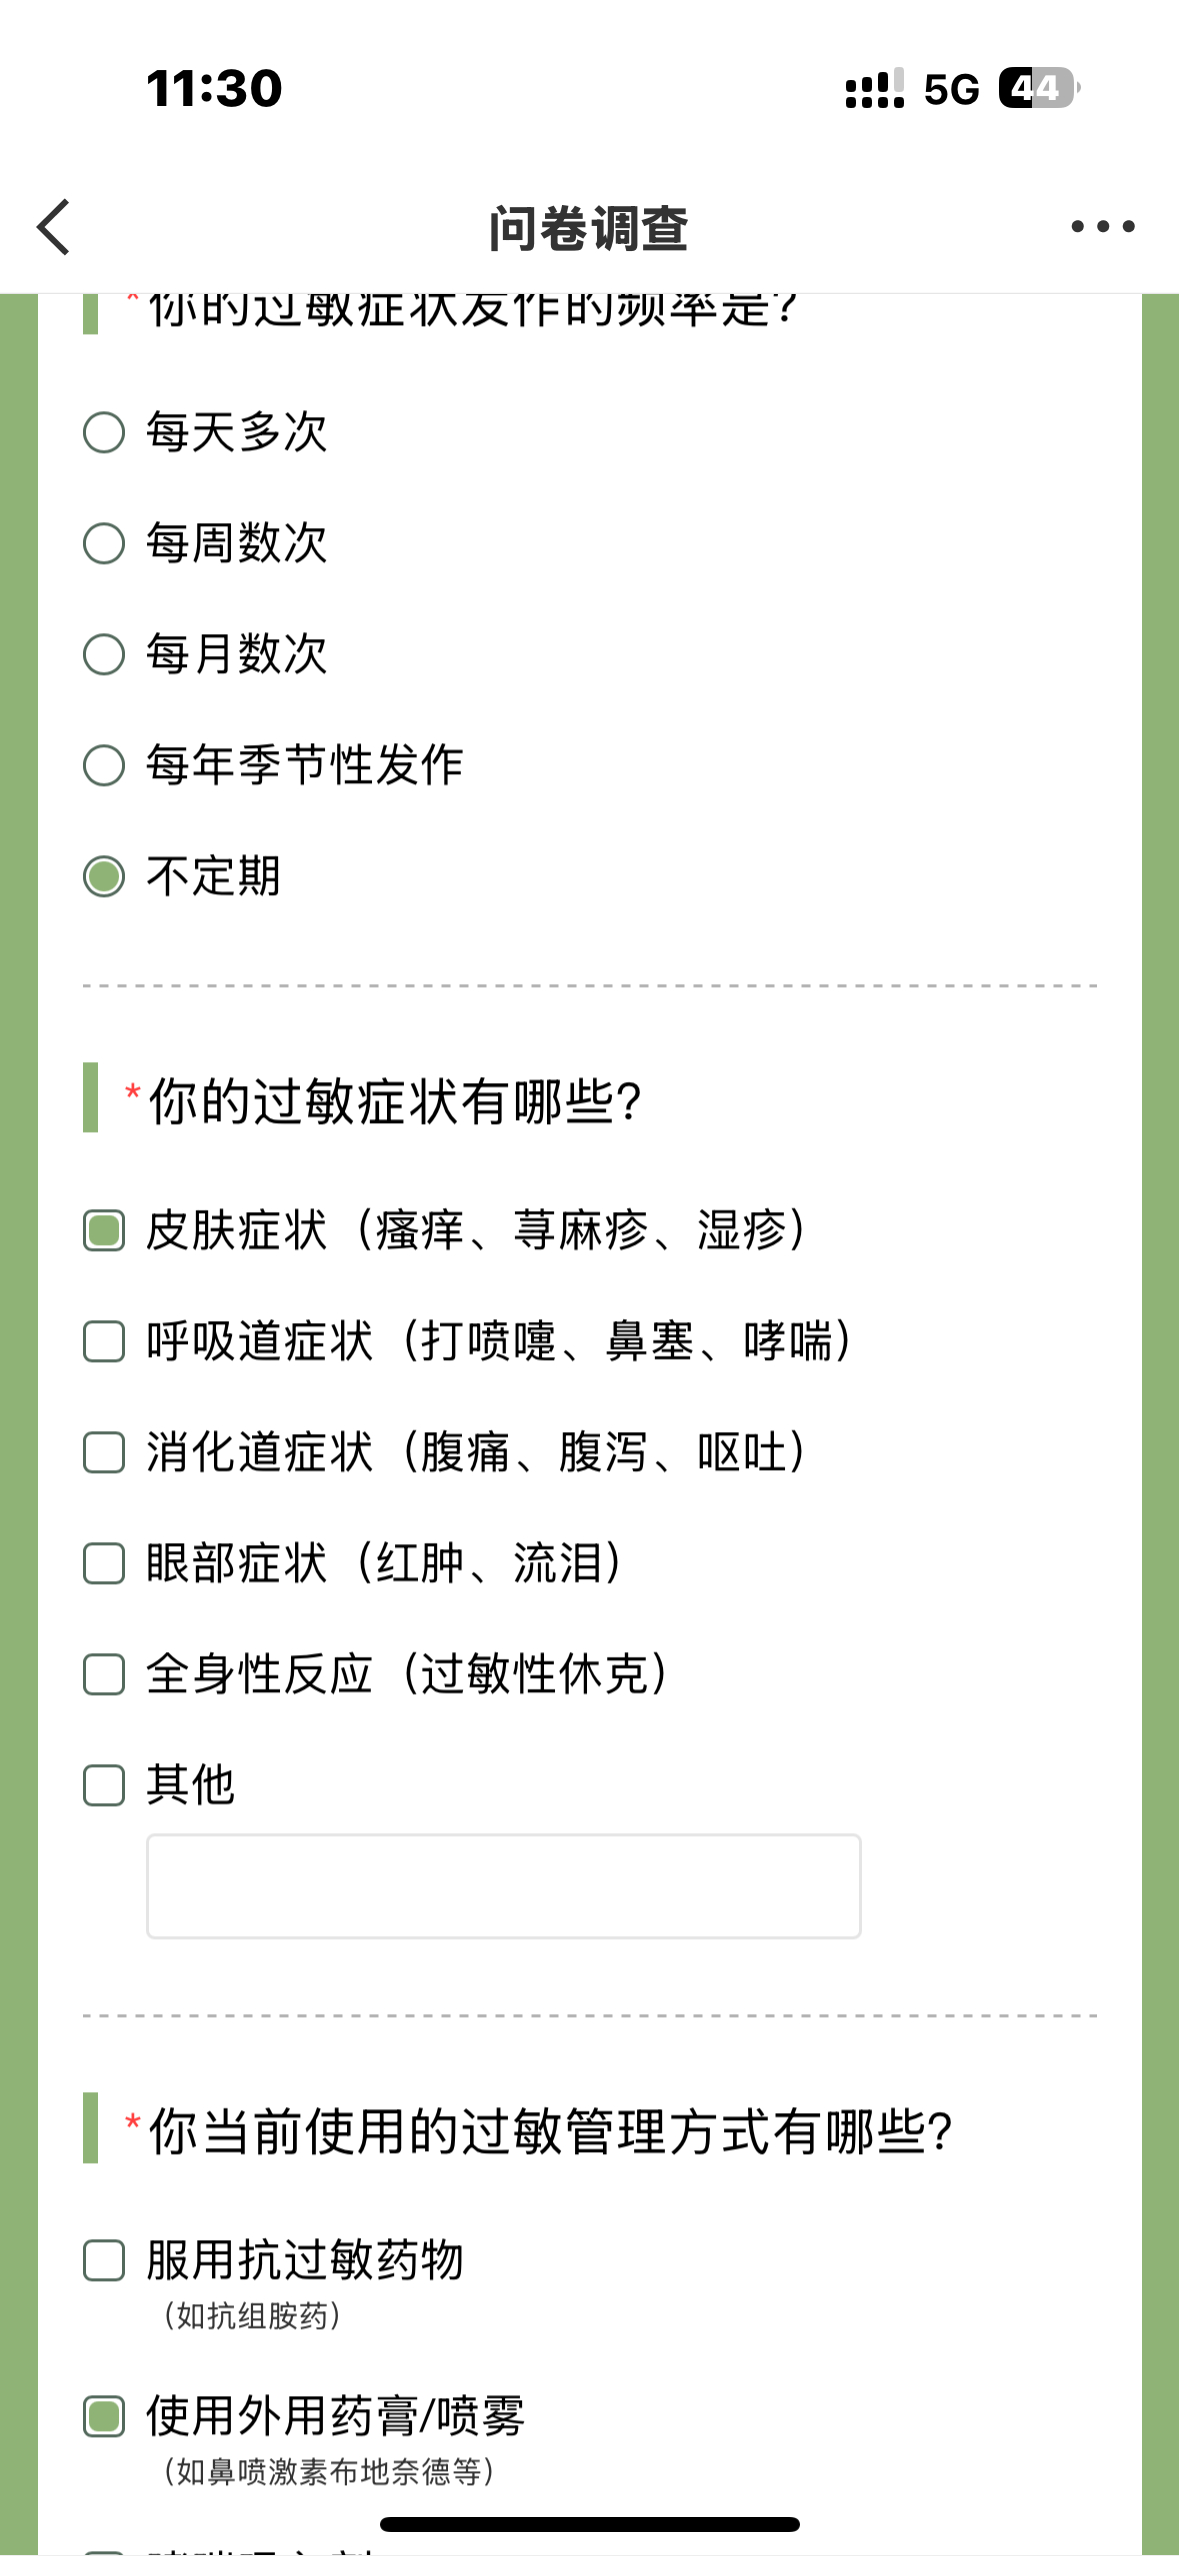
Task: Tap the 5G network indicator
Action: tap(951, 90)
